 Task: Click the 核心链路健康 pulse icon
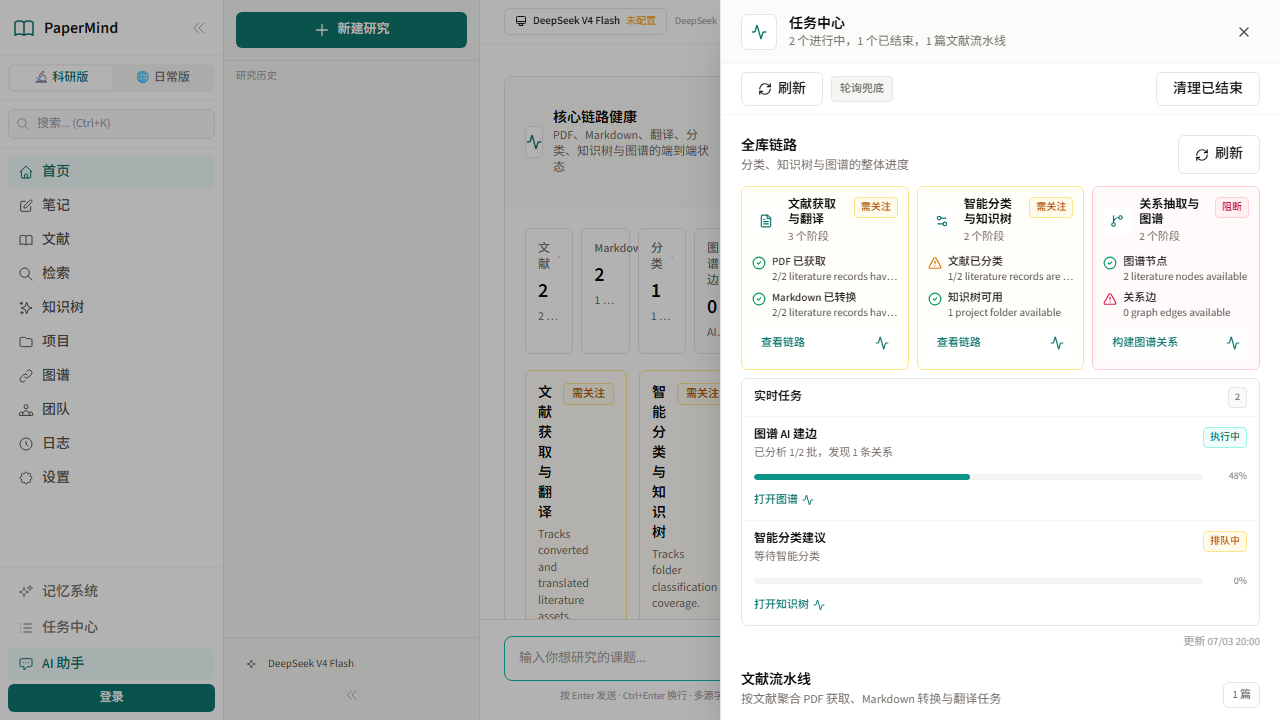534,142
